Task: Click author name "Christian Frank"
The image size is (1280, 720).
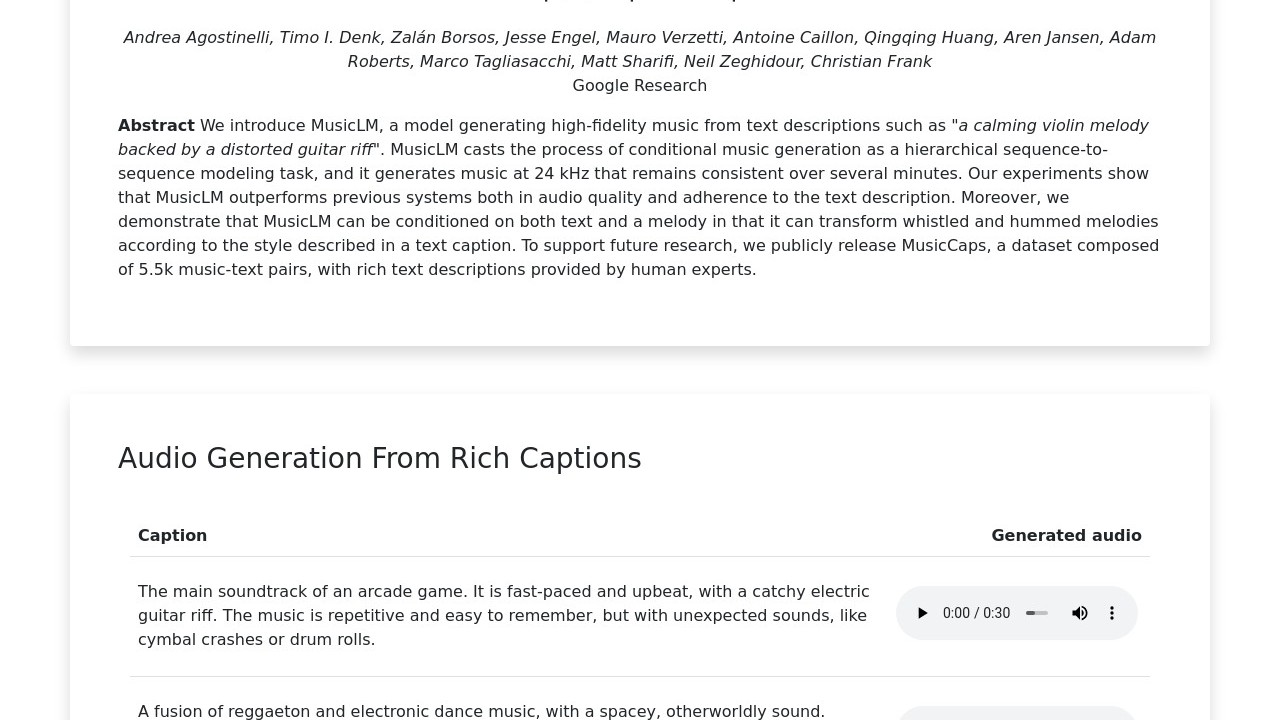Action: click(x=870, y=61)
